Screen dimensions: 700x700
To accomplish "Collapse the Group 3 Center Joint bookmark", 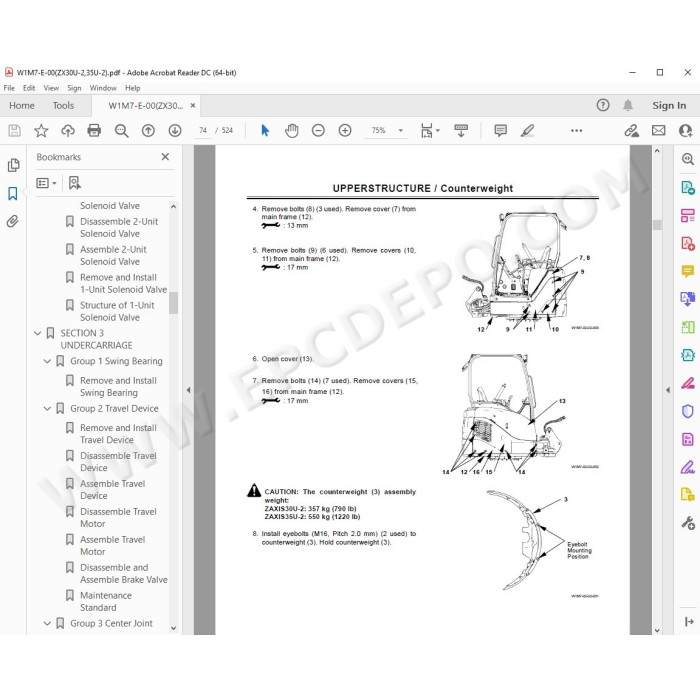I will tap(47, 623).
